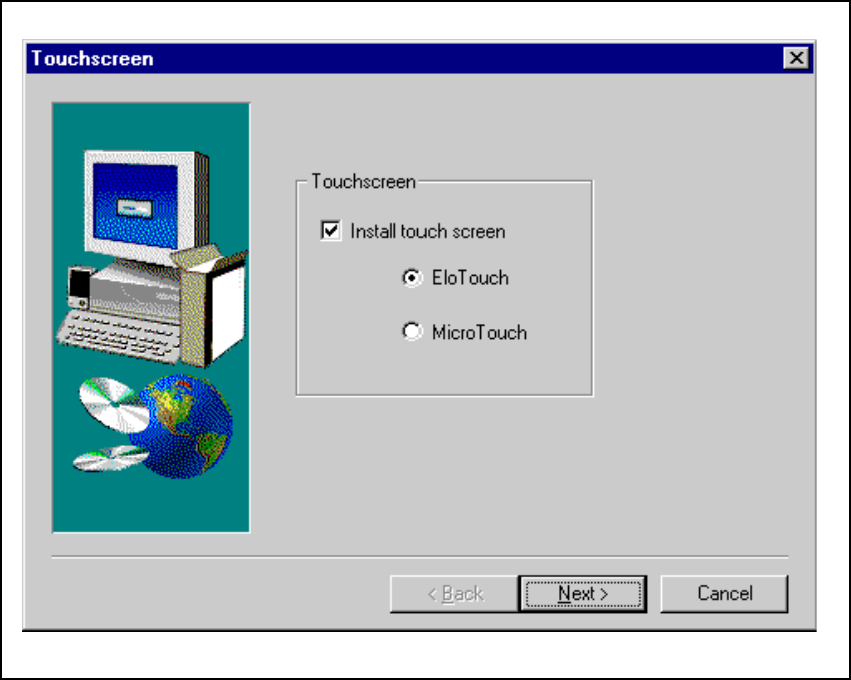Click the < Back button

(x=454, y=594)
